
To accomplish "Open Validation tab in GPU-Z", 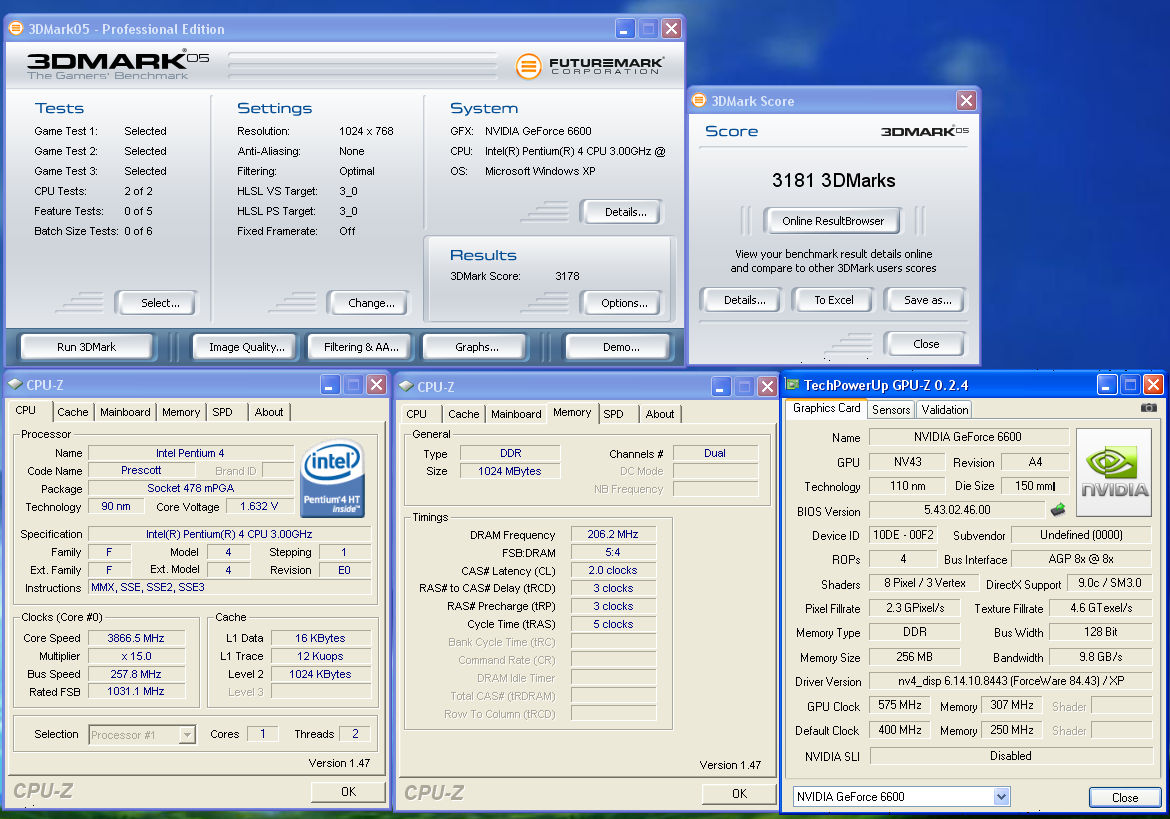I will coord(945,410).
